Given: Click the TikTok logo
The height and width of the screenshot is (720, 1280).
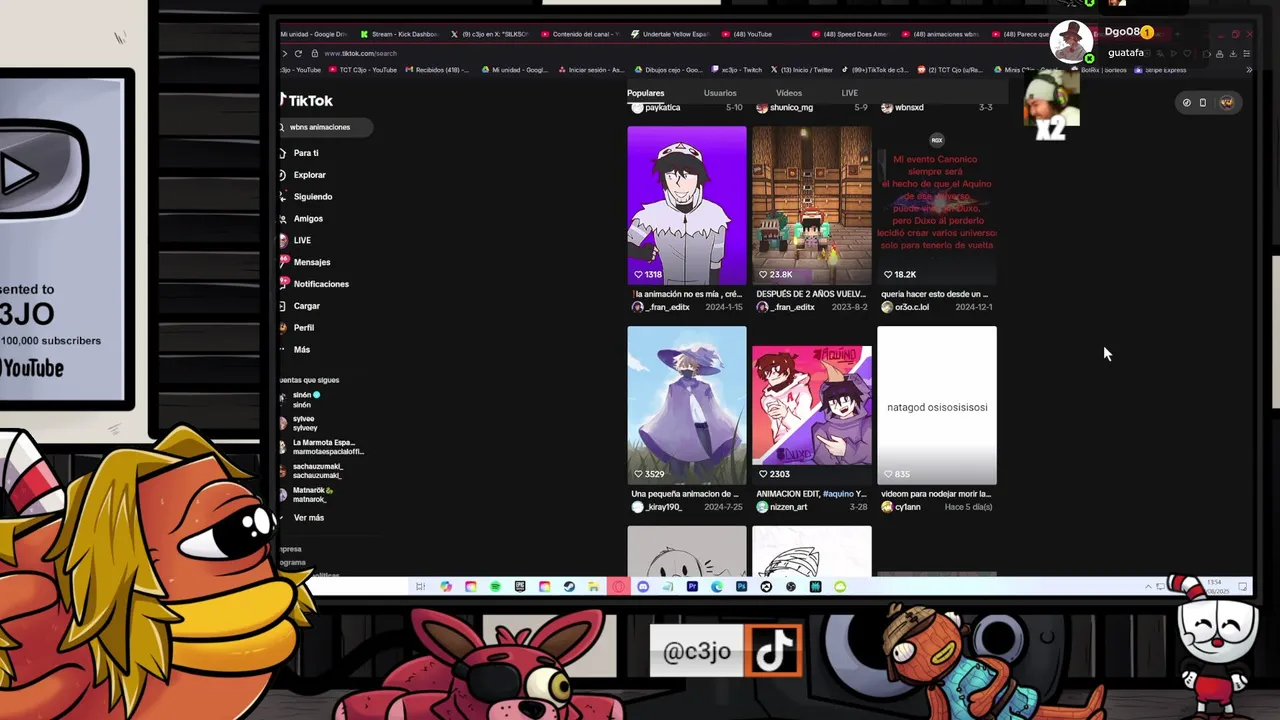Looking at the screenshot, I should pyautogui.click(x=307, y=100).
